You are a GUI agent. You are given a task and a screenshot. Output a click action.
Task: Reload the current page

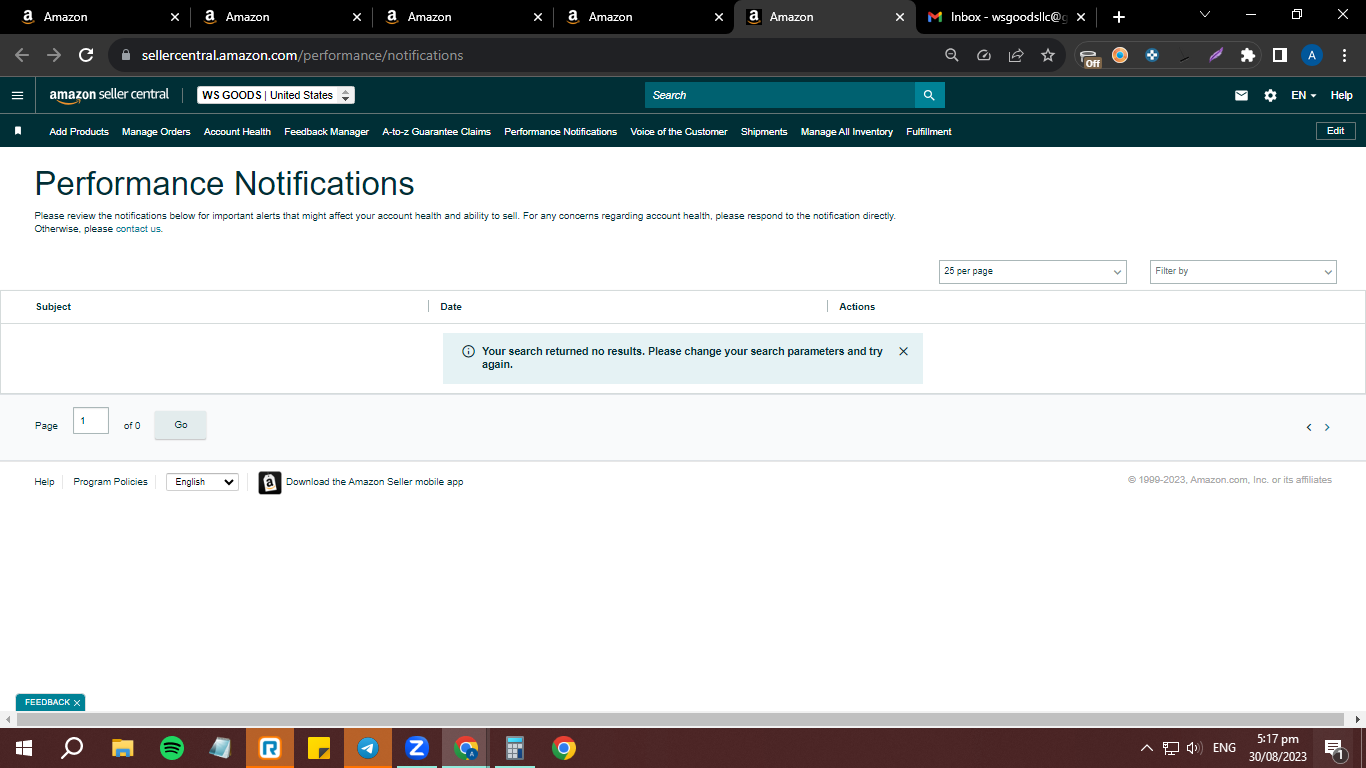click(86, 55)
